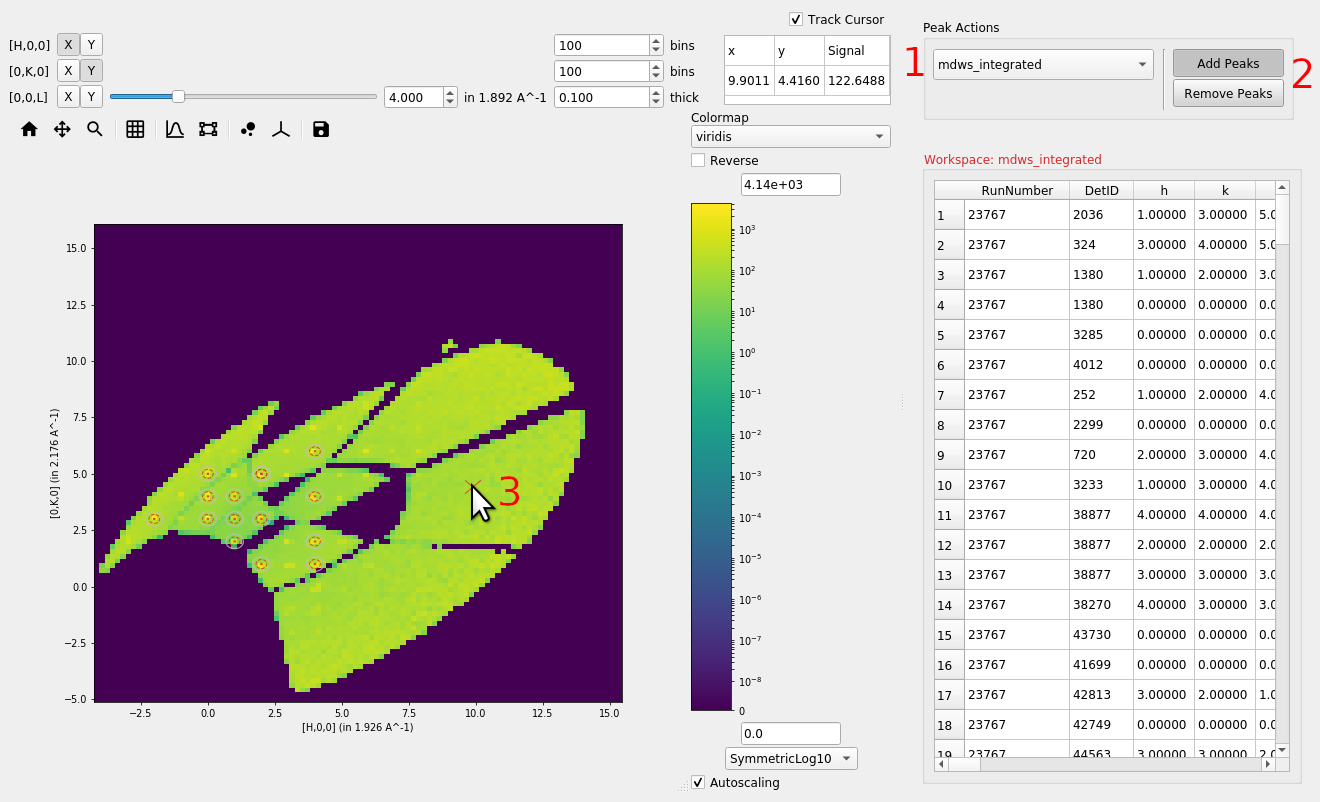The height and width of the screenshot is (802, 1320).
Task: Save the slice viewer image
Action: point(320,129)
